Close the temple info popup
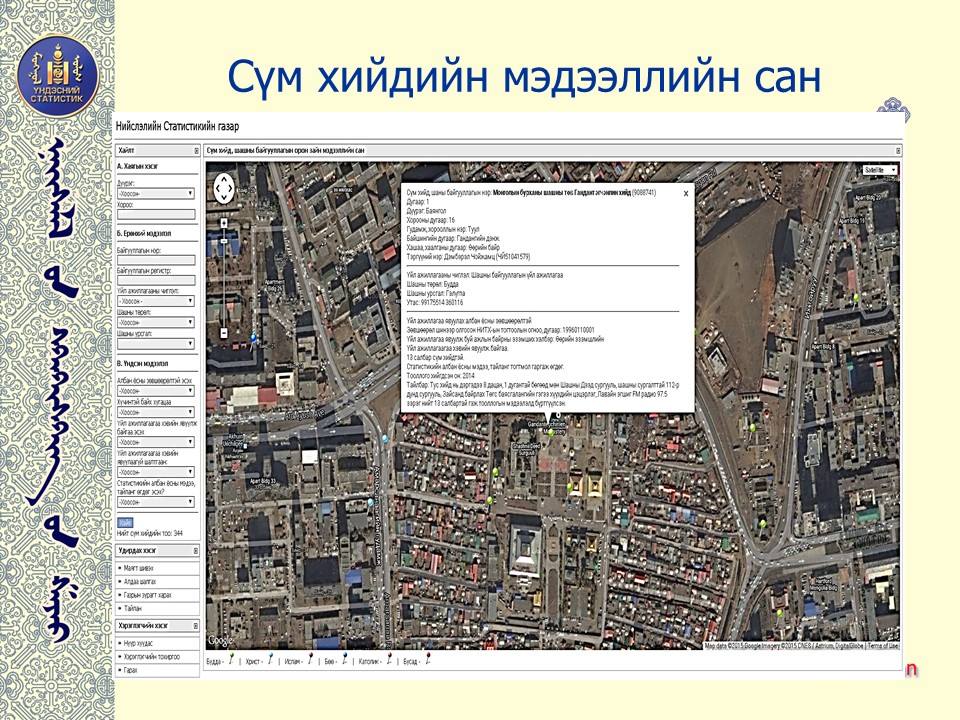The width and height of the screenshot is (960, 720). tap(685, 193)
